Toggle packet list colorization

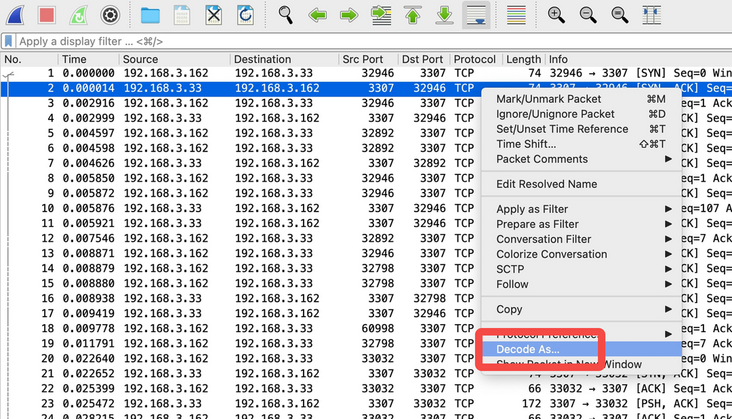click(x=516, y=15)
